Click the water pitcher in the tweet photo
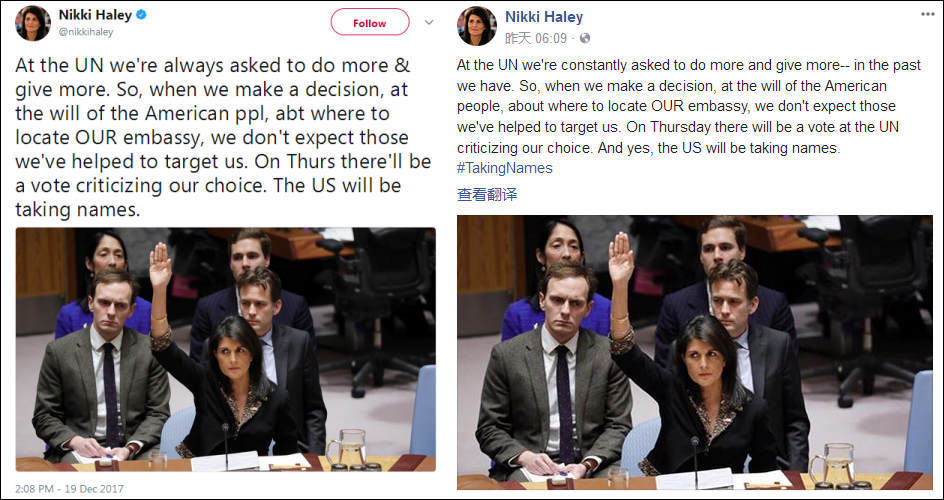 coord(347,448)
